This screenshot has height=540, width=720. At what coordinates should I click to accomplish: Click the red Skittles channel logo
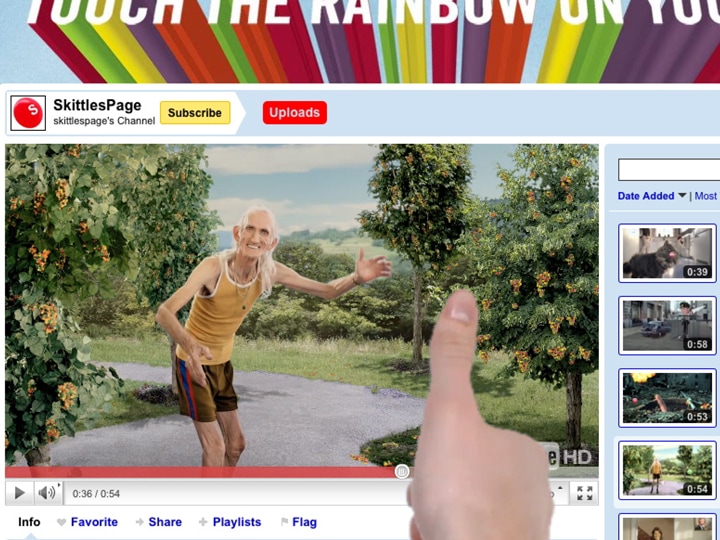pyautogui.click(x=28, y=113)
